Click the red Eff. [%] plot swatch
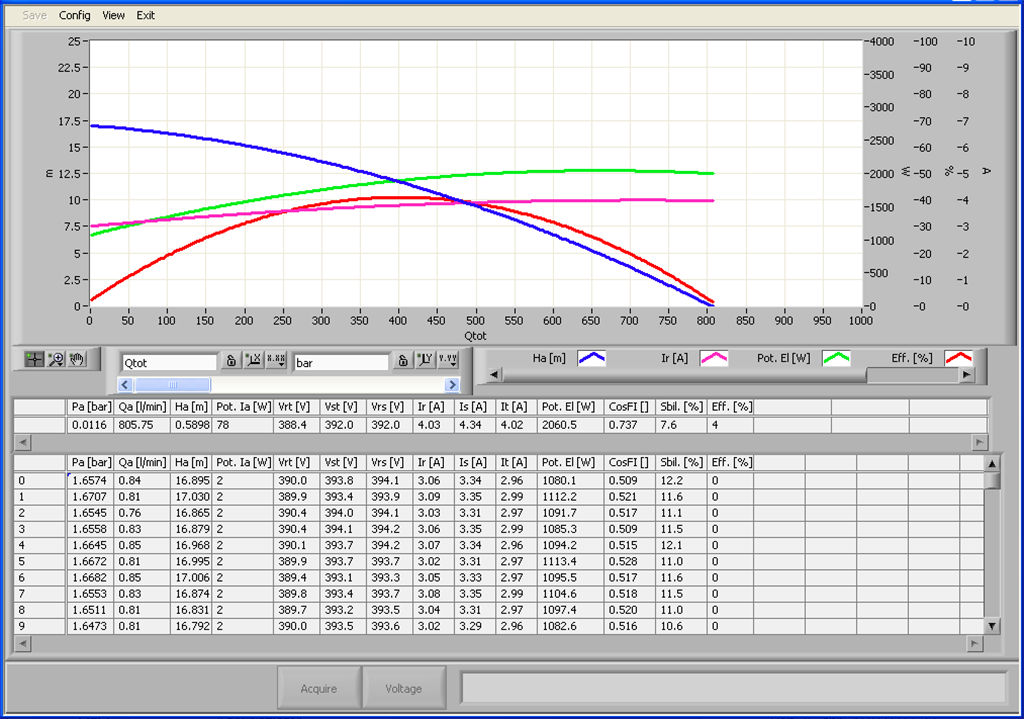The height and width of the screenshot is (719, 1024). 959,358
